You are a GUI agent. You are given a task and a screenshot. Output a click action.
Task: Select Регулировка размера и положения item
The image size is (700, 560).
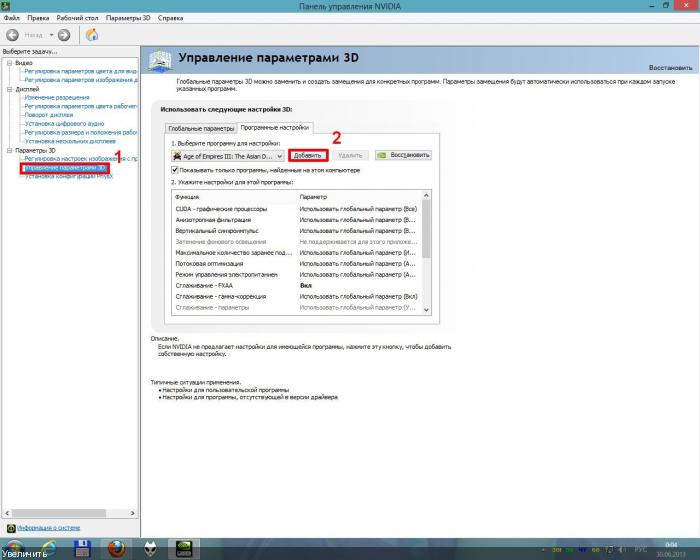click(x=81, y=133)
